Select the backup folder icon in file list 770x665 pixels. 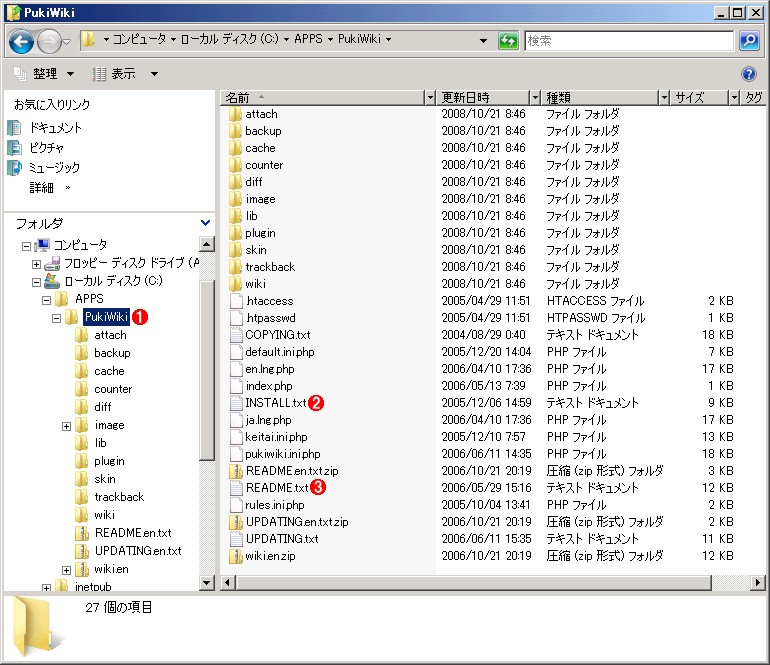236,131
